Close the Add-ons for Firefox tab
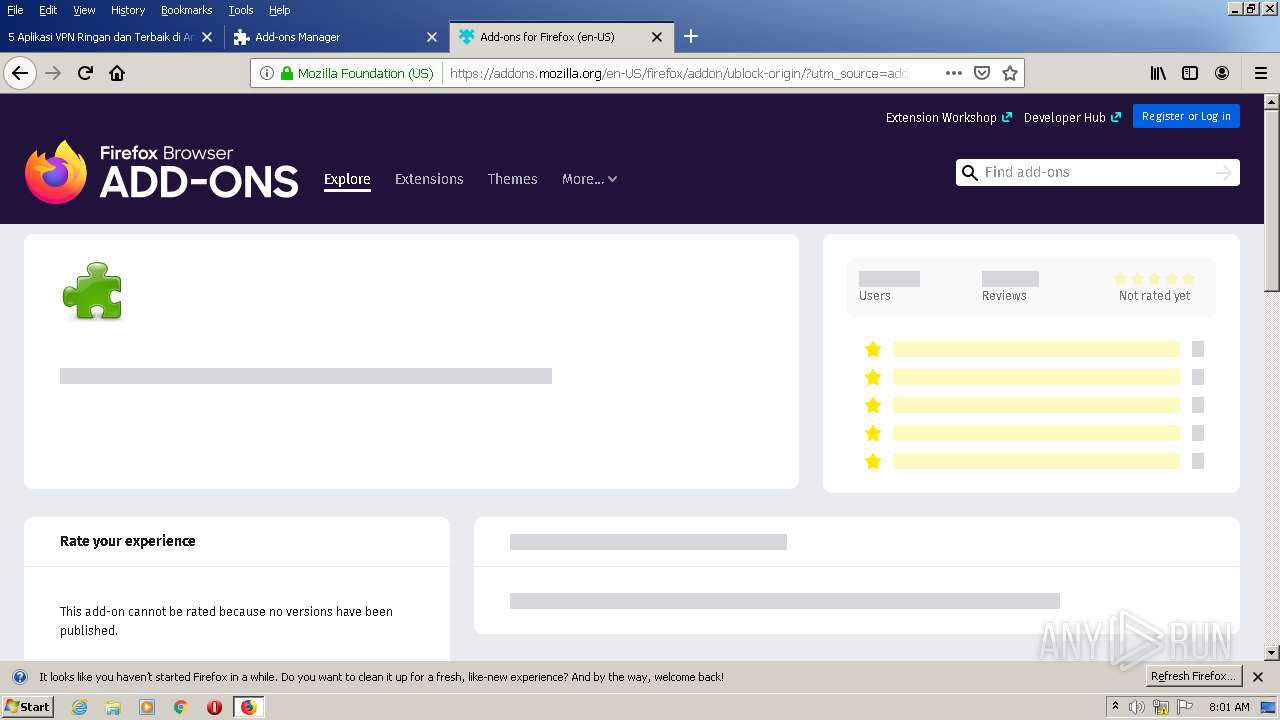Viewport: 1280px width, 720px height. tap(657, 37)
